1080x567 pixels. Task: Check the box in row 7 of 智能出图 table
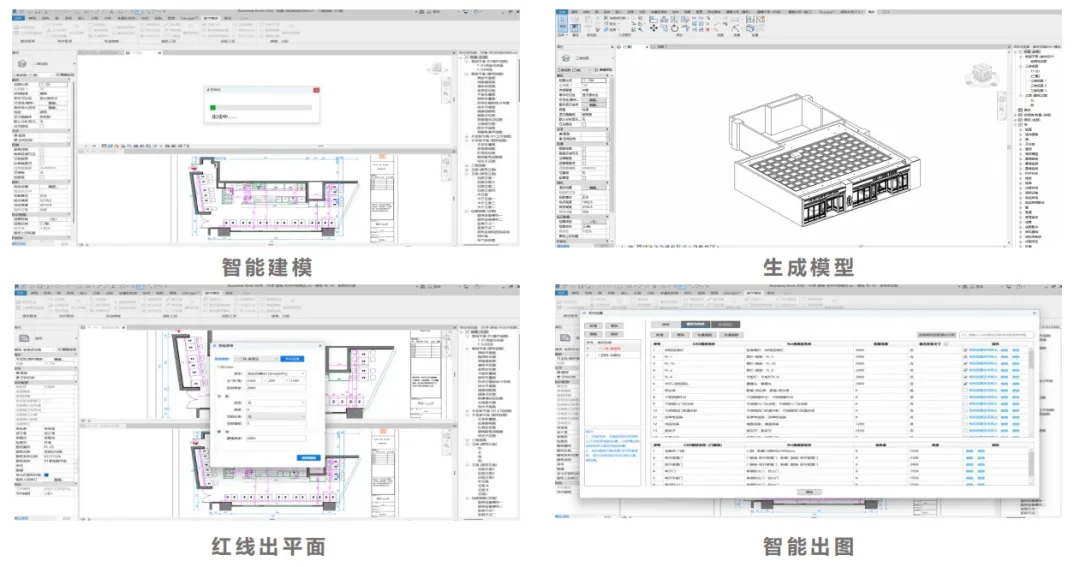(x=966, y=390)
